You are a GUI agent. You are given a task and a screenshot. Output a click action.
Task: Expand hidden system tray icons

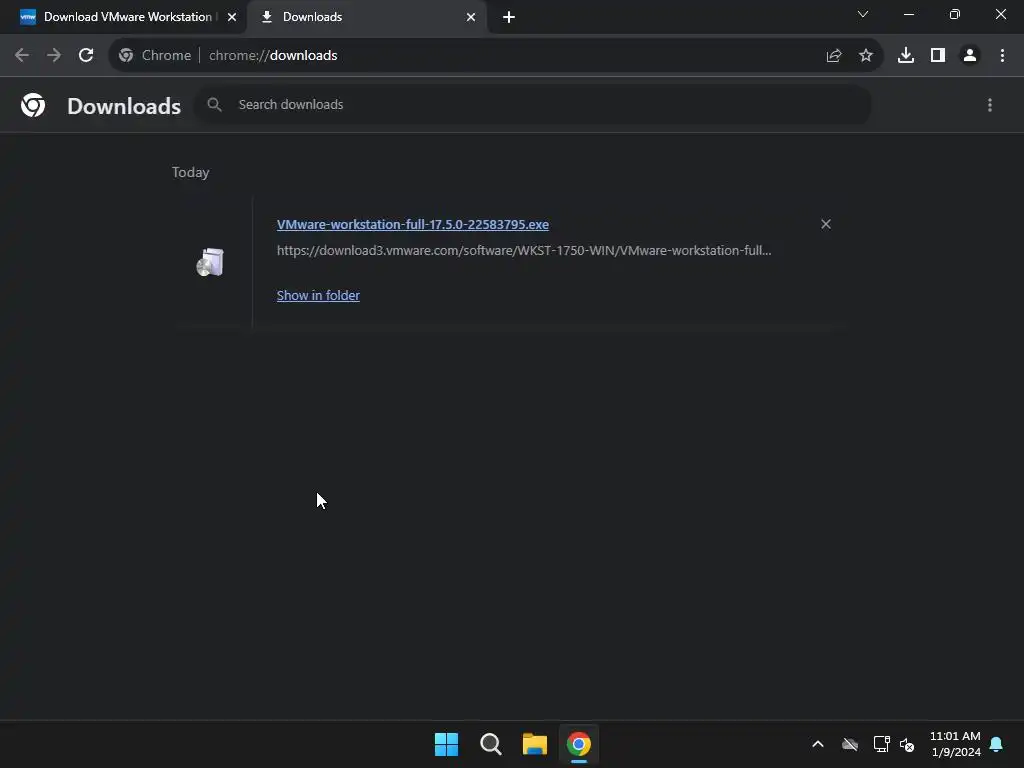(x=818, y=744)
